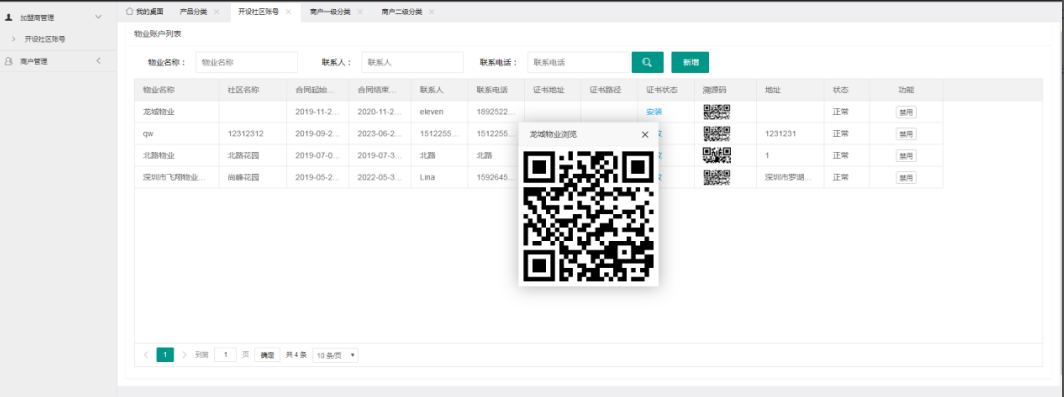Viewport: 1064px width, 397px height.
Task: Expand the 商户管理 sidebar menu
Action: pyautogui.click(x=98, y=61)
